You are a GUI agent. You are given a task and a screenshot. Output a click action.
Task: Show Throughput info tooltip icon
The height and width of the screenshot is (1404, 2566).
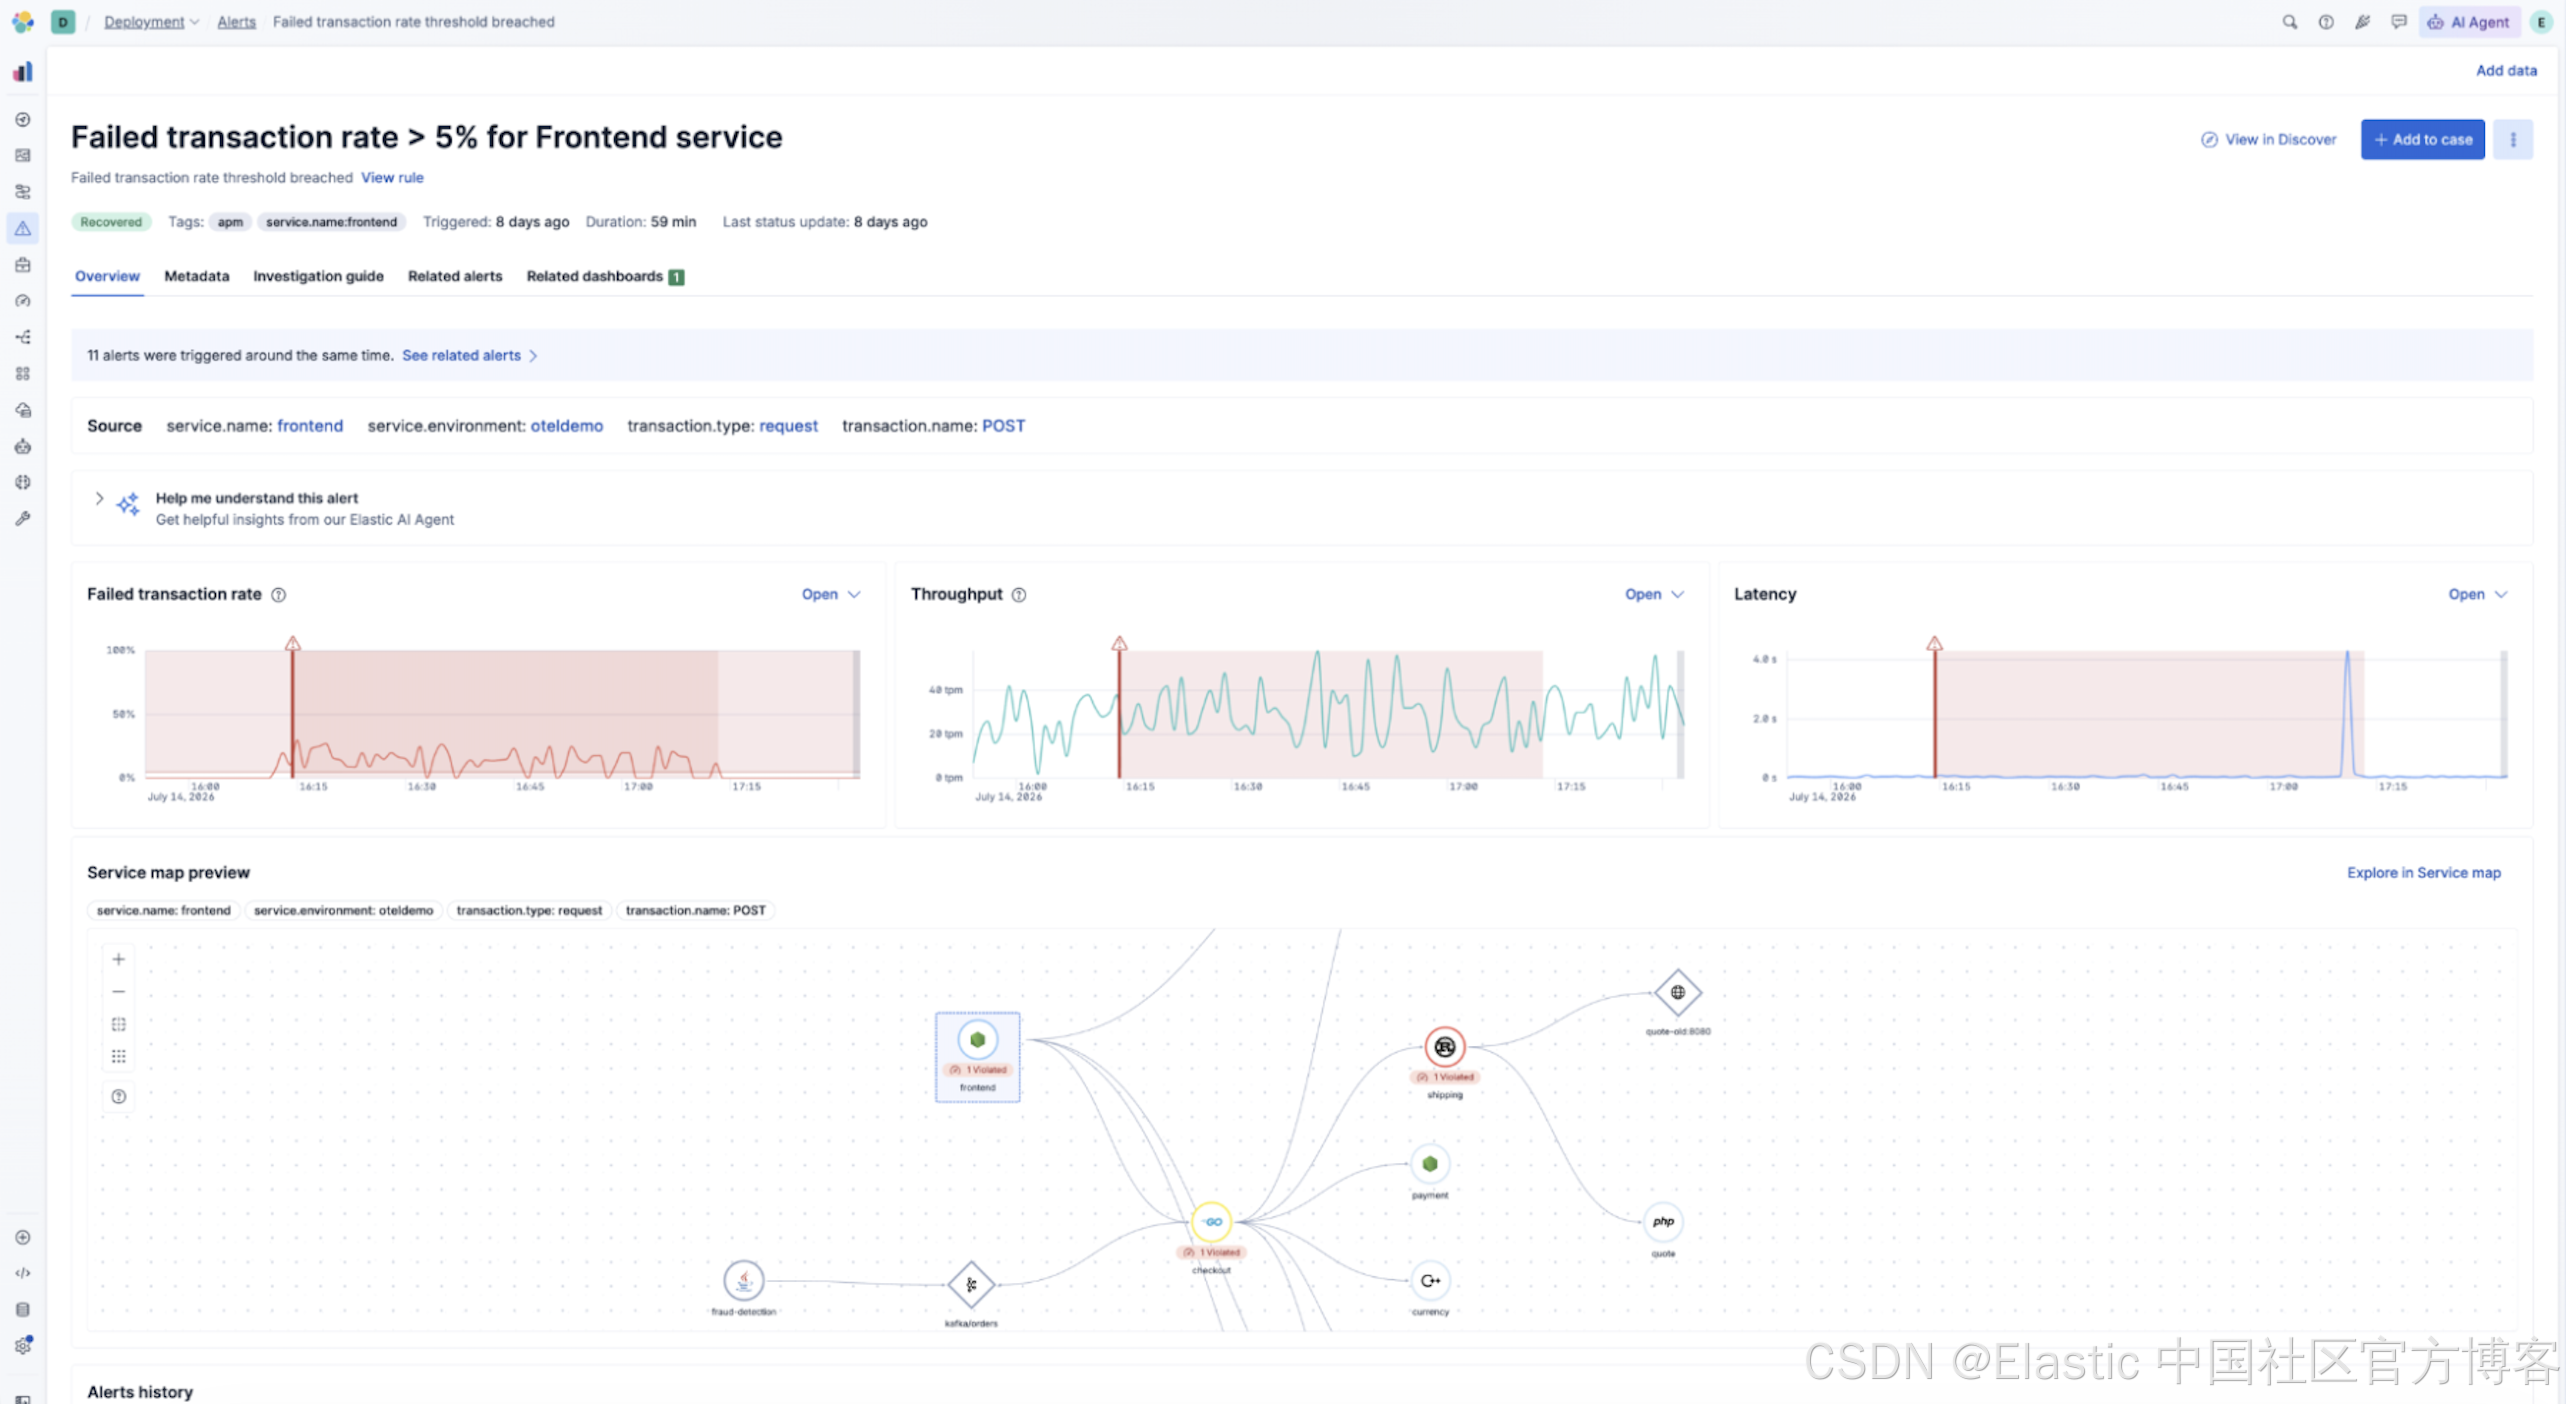point(1019,595)
